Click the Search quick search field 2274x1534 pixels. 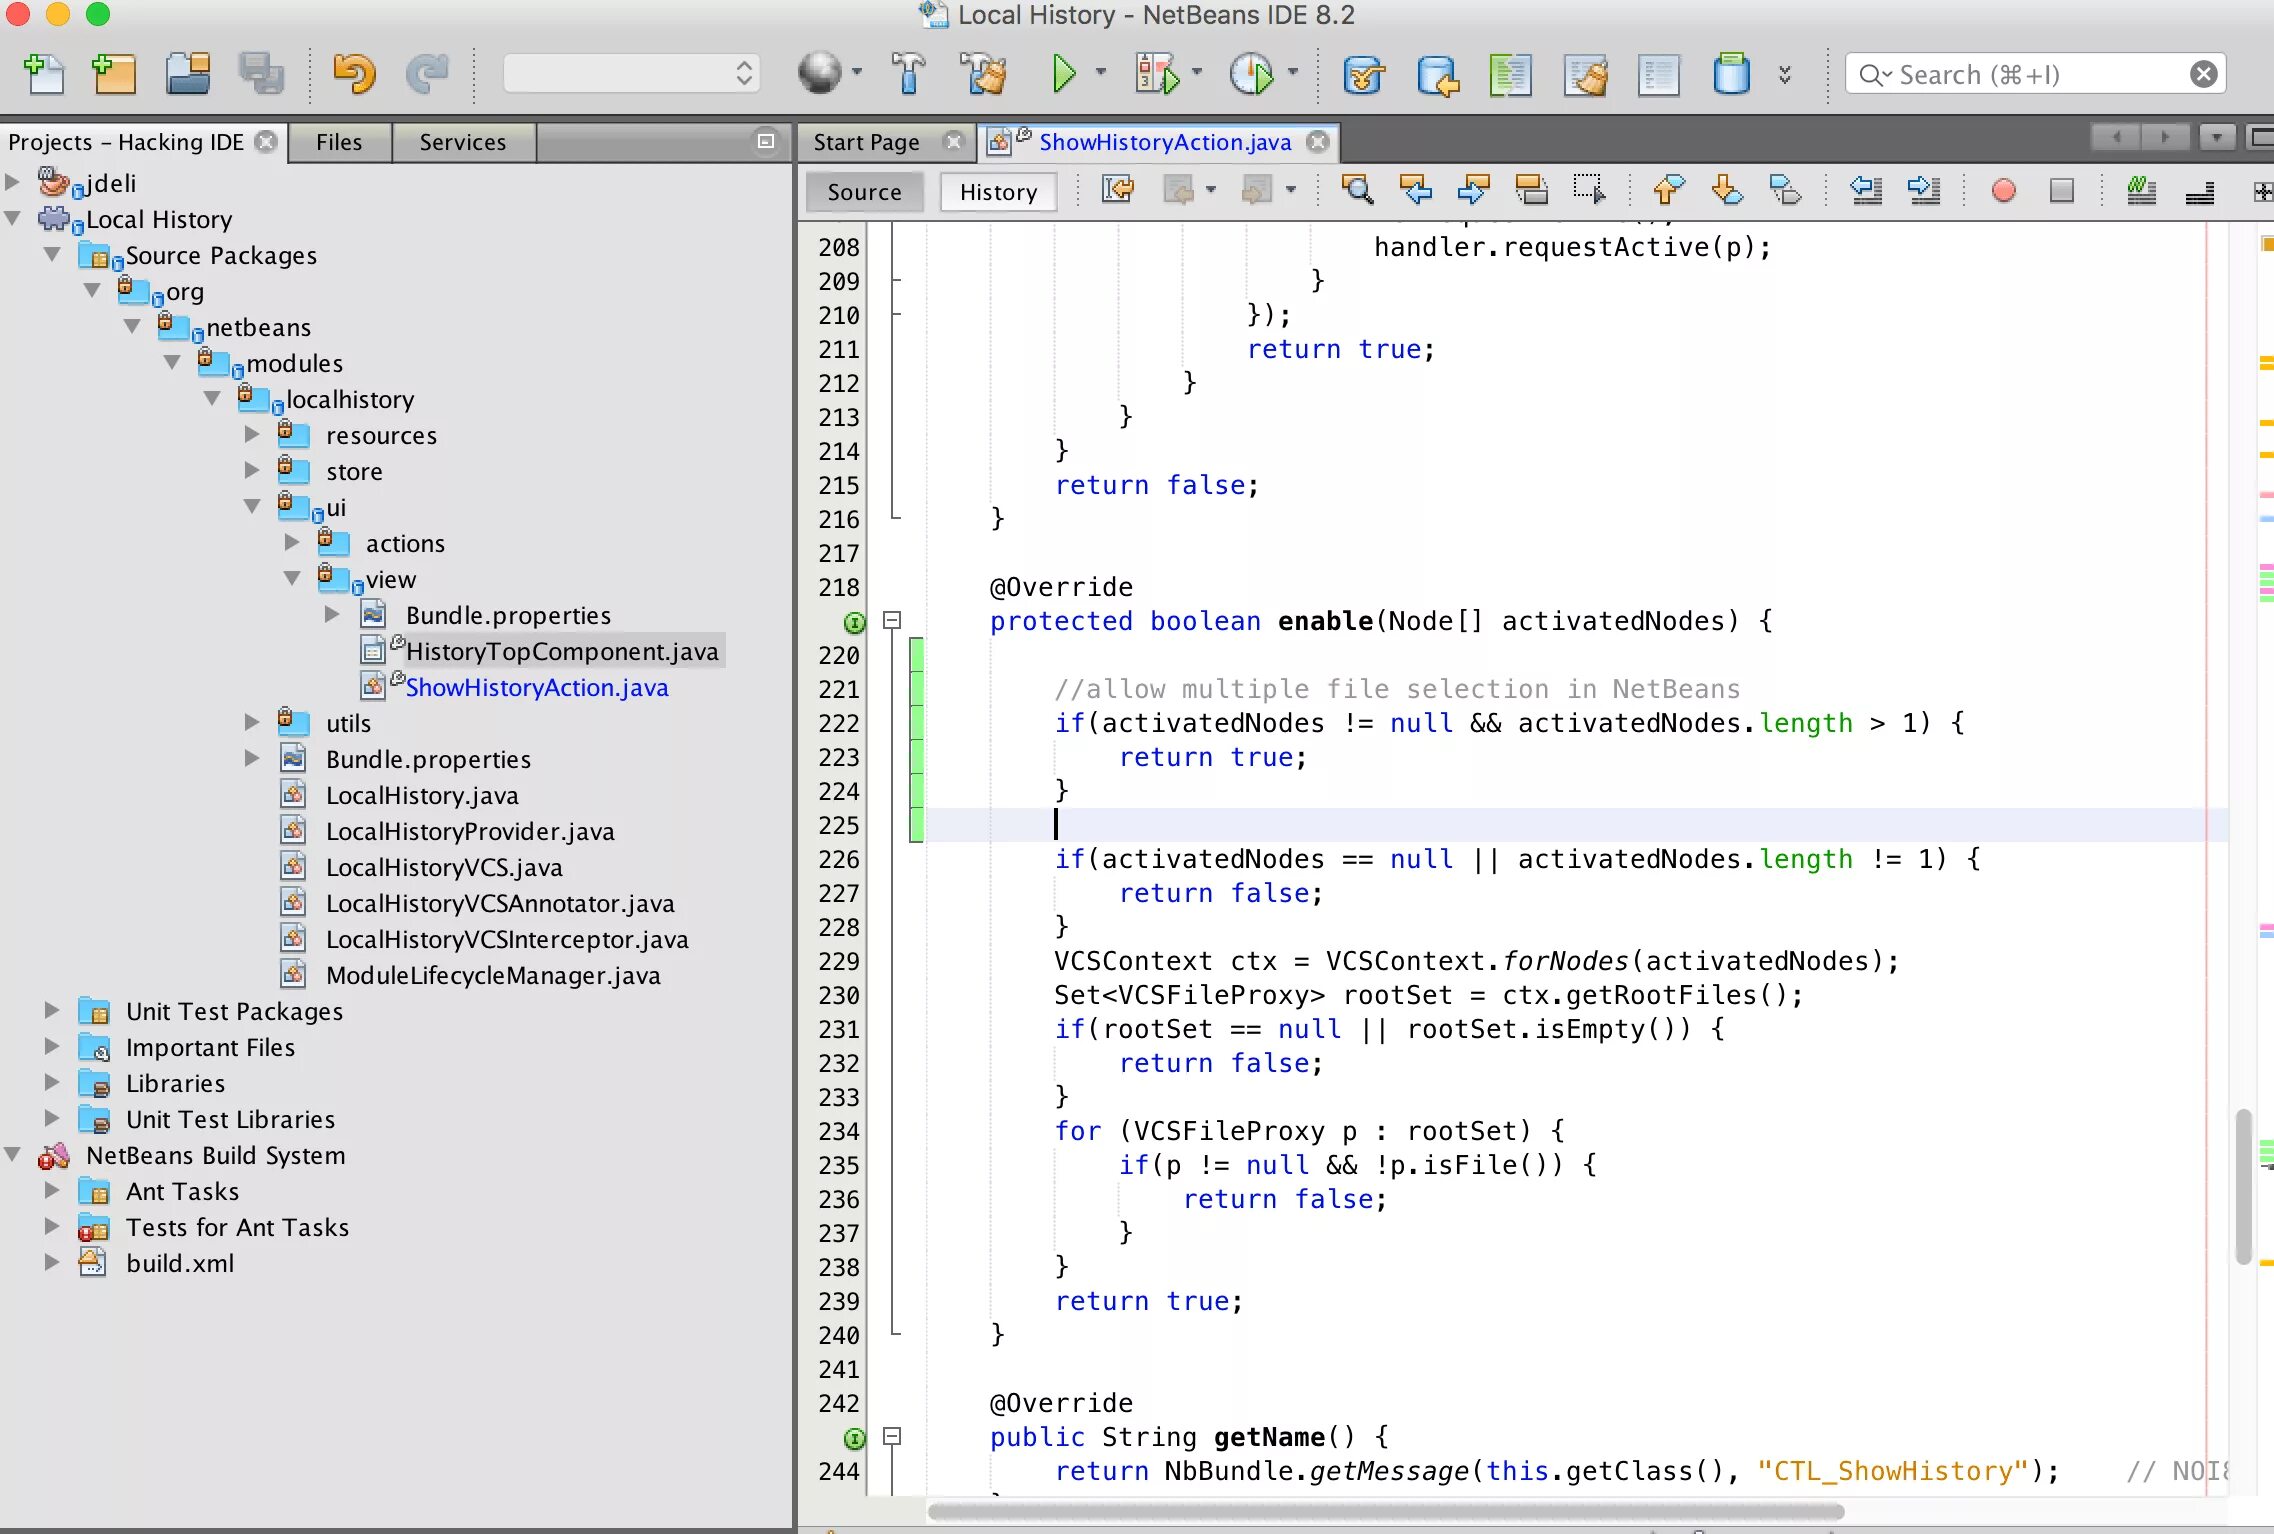tap(2030, 75)
